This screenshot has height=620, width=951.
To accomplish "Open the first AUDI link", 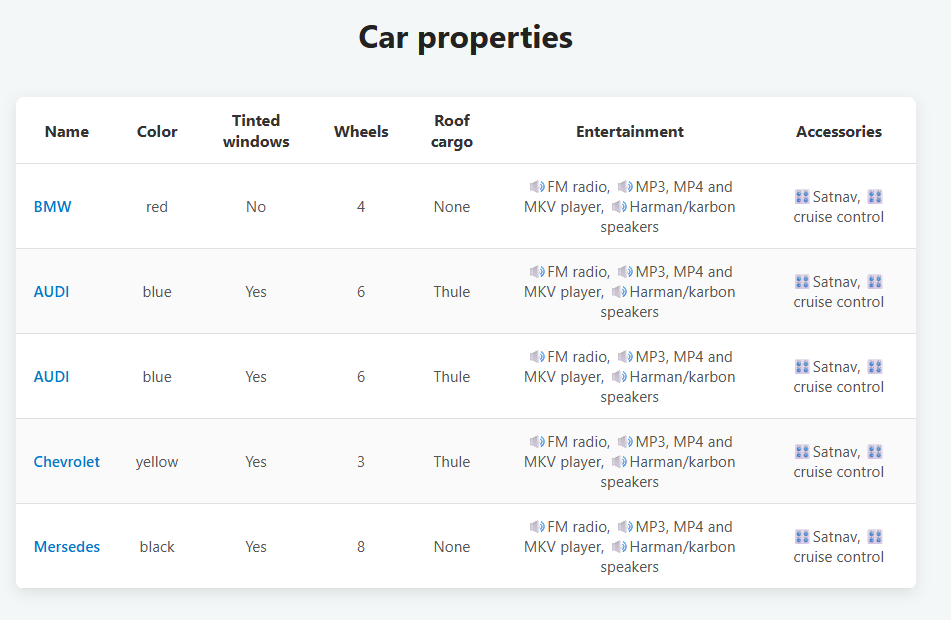I will 51,292.
